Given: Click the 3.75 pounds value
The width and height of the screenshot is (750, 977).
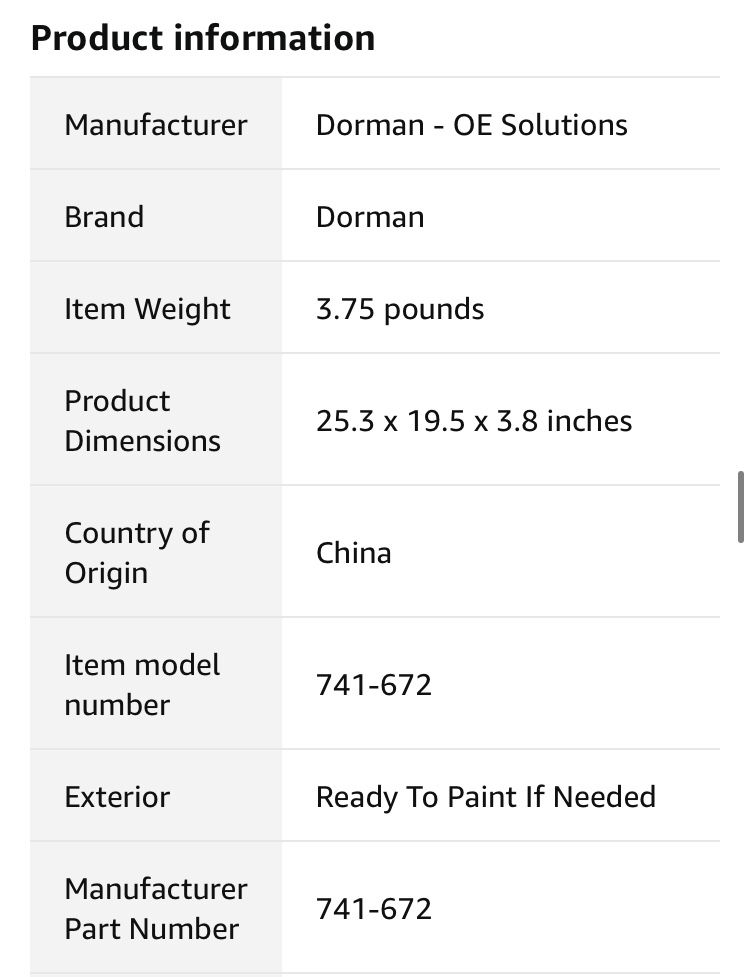Looking at the screenshot, I should click(x=400, y=309).
